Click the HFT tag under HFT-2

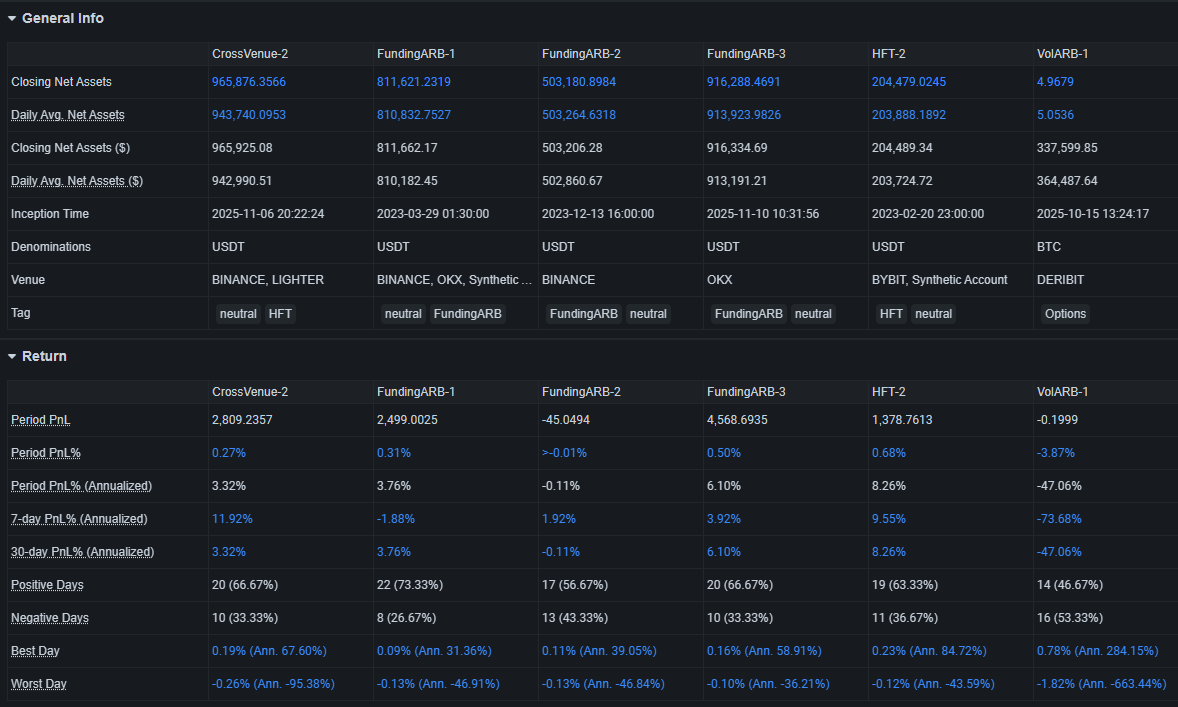(891, 314)
